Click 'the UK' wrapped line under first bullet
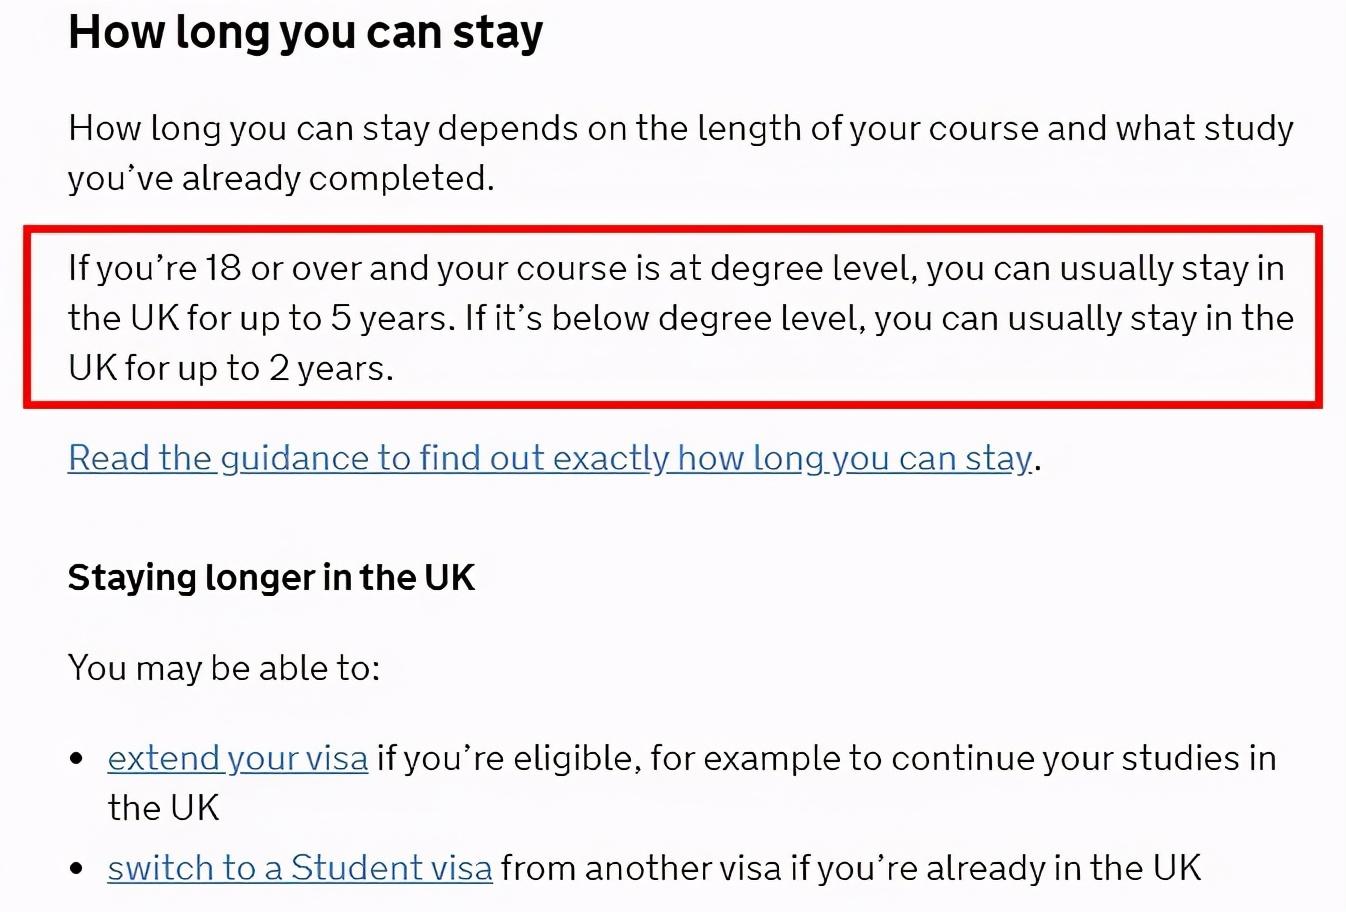Screen dimensions: 1346x912 coord(163,808)
